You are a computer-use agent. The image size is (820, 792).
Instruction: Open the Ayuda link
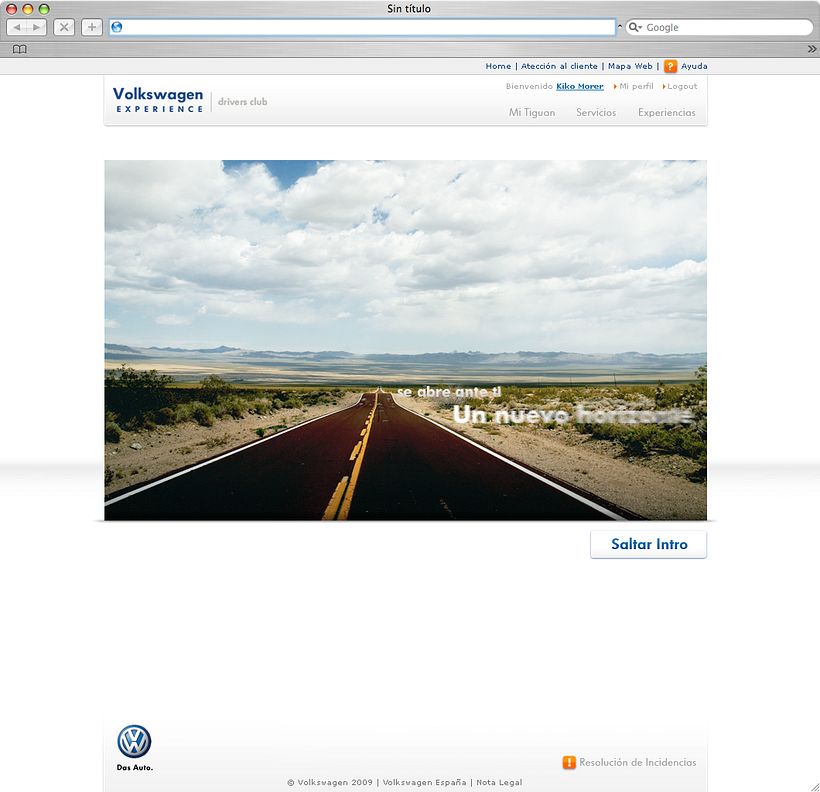[x=694, y=66]
